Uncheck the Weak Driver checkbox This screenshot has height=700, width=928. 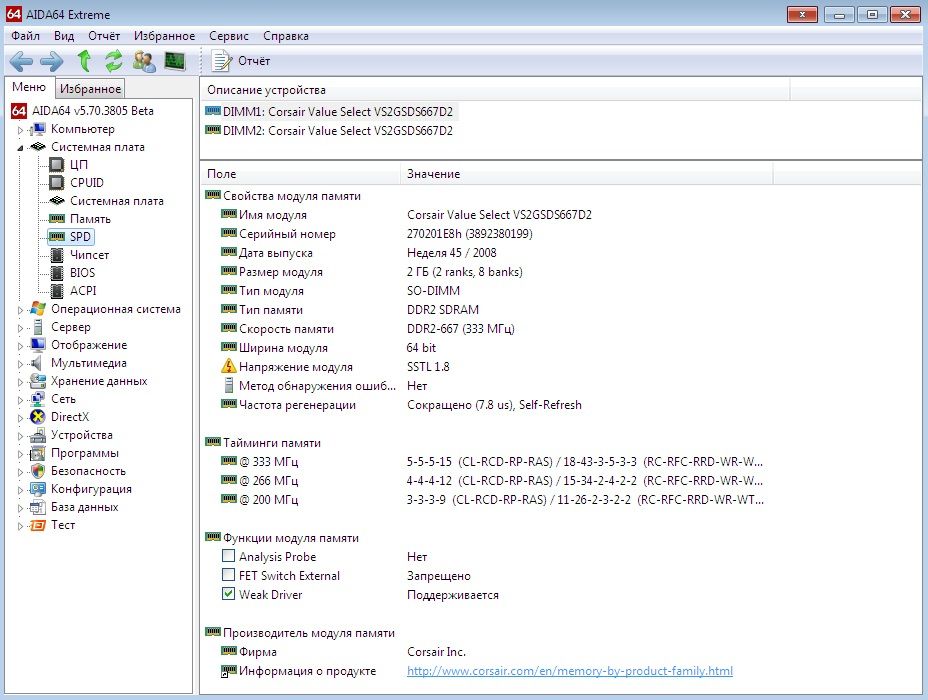(x=228, y=593)
